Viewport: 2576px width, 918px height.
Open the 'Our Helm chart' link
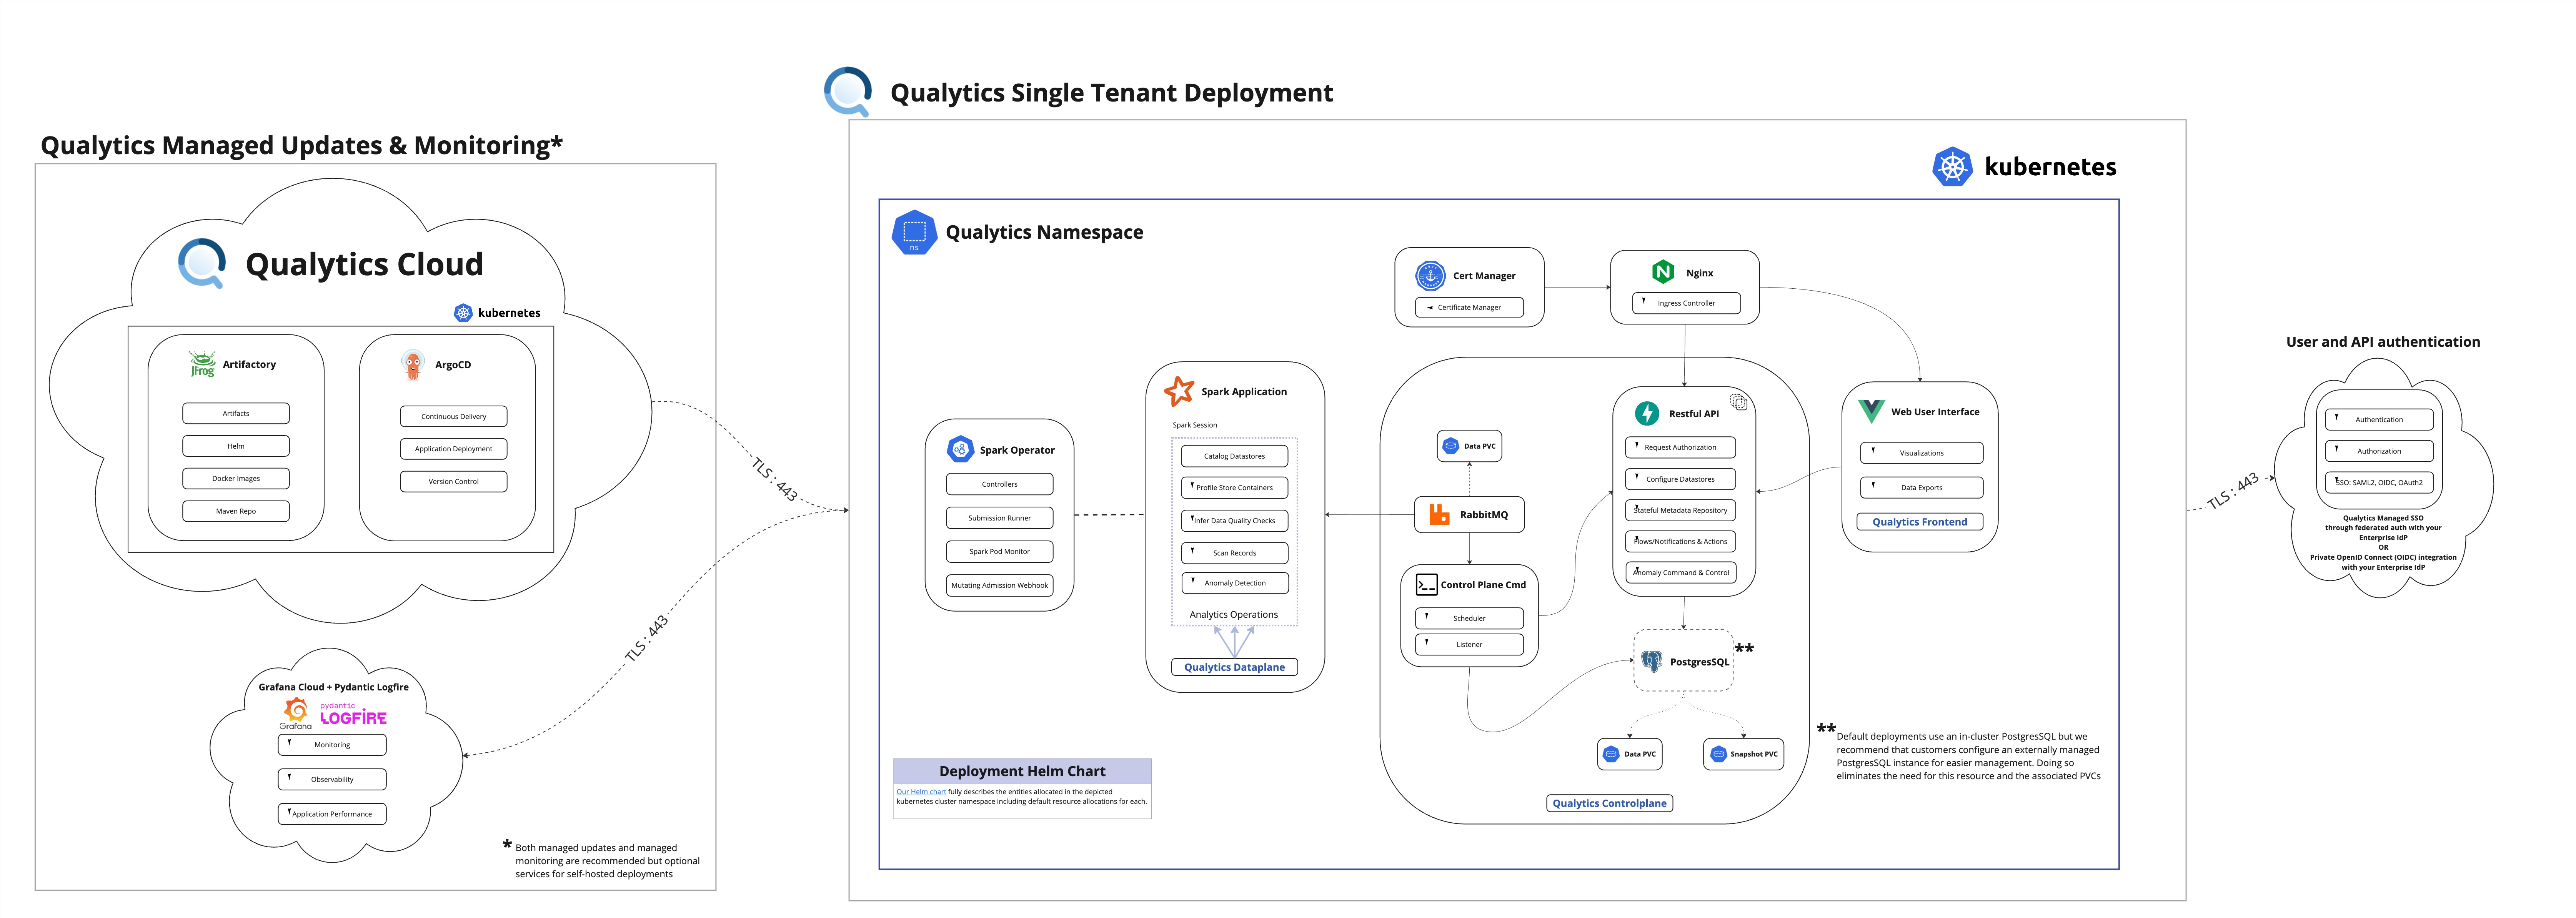click(921, 792)
